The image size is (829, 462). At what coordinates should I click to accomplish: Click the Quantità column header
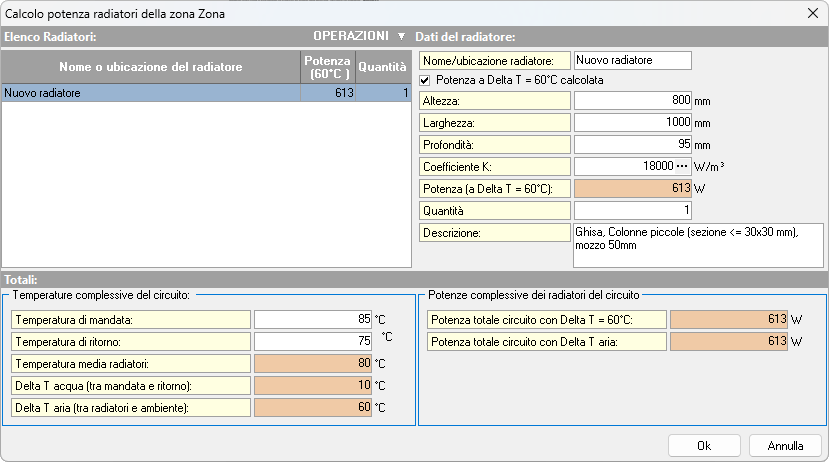click(x=383, y=67)
